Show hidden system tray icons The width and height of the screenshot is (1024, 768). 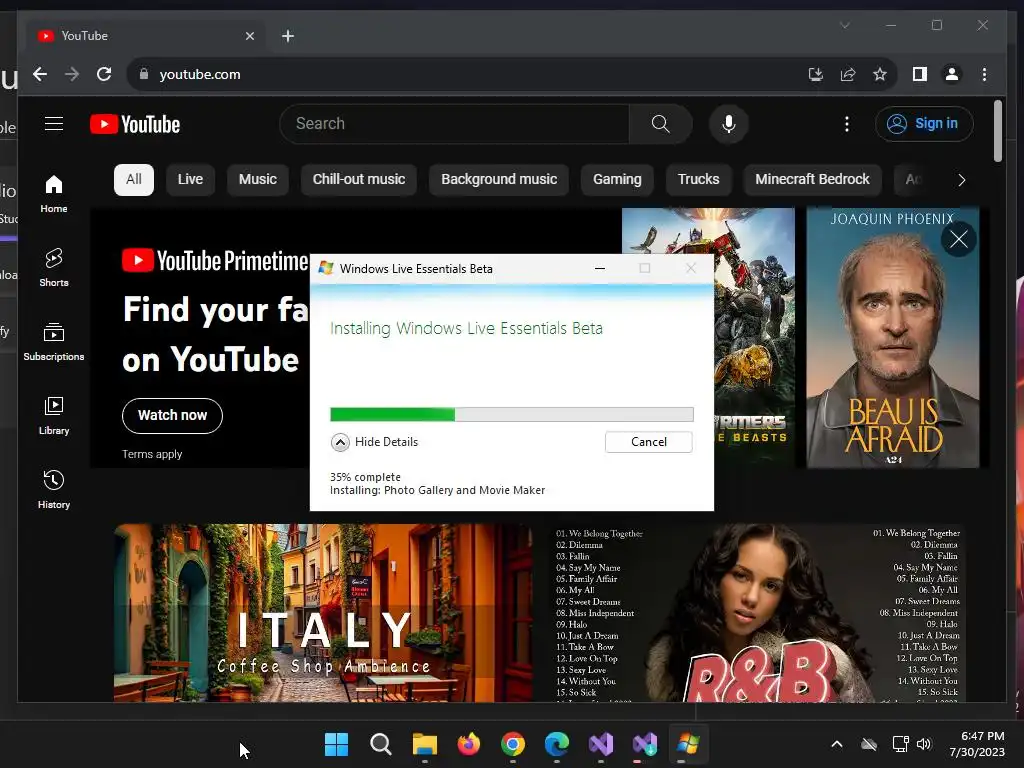[837, 744]
